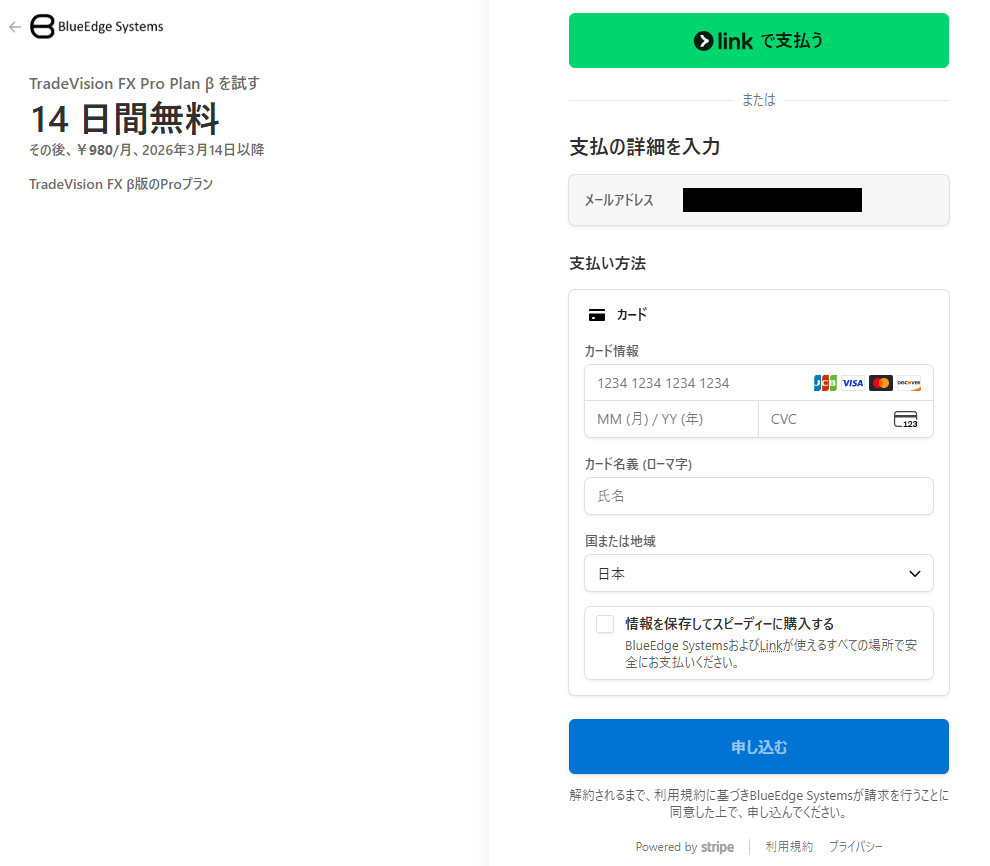Focus the カード名義 name field
This screenshot has height=866, width=990.
click(758, 496)
